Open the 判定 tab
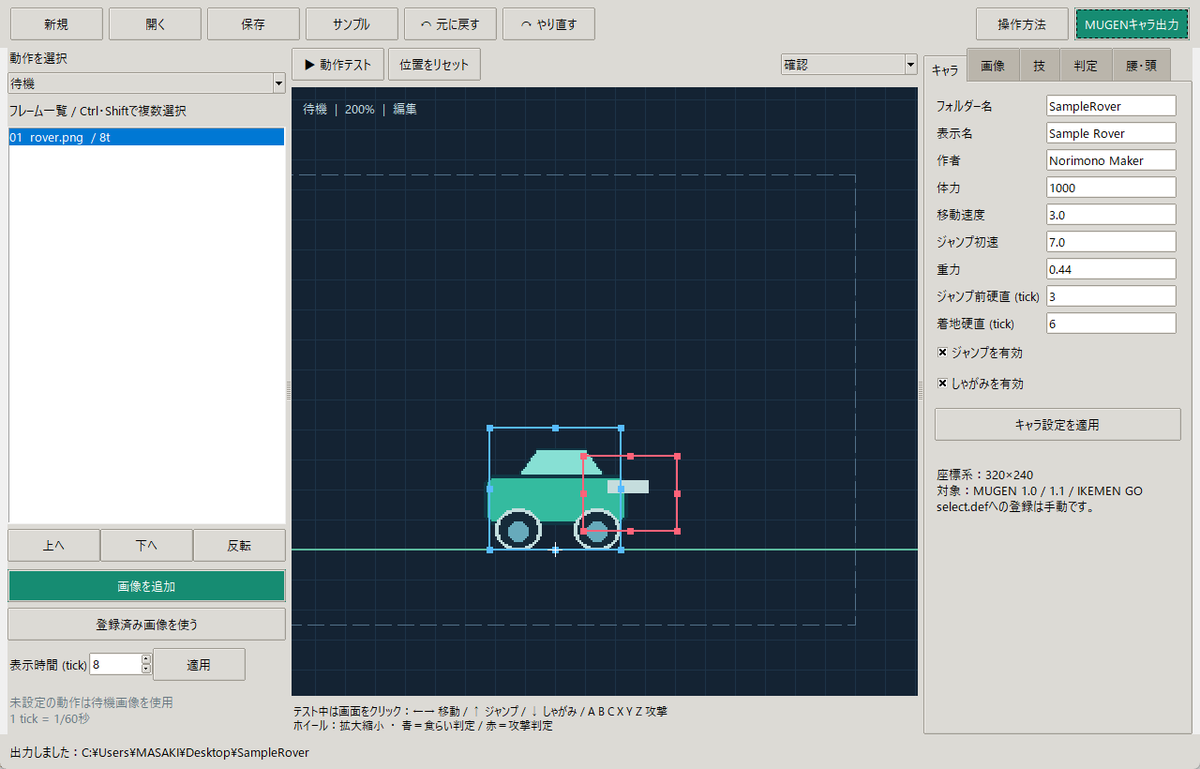 tap(1086, 67)
